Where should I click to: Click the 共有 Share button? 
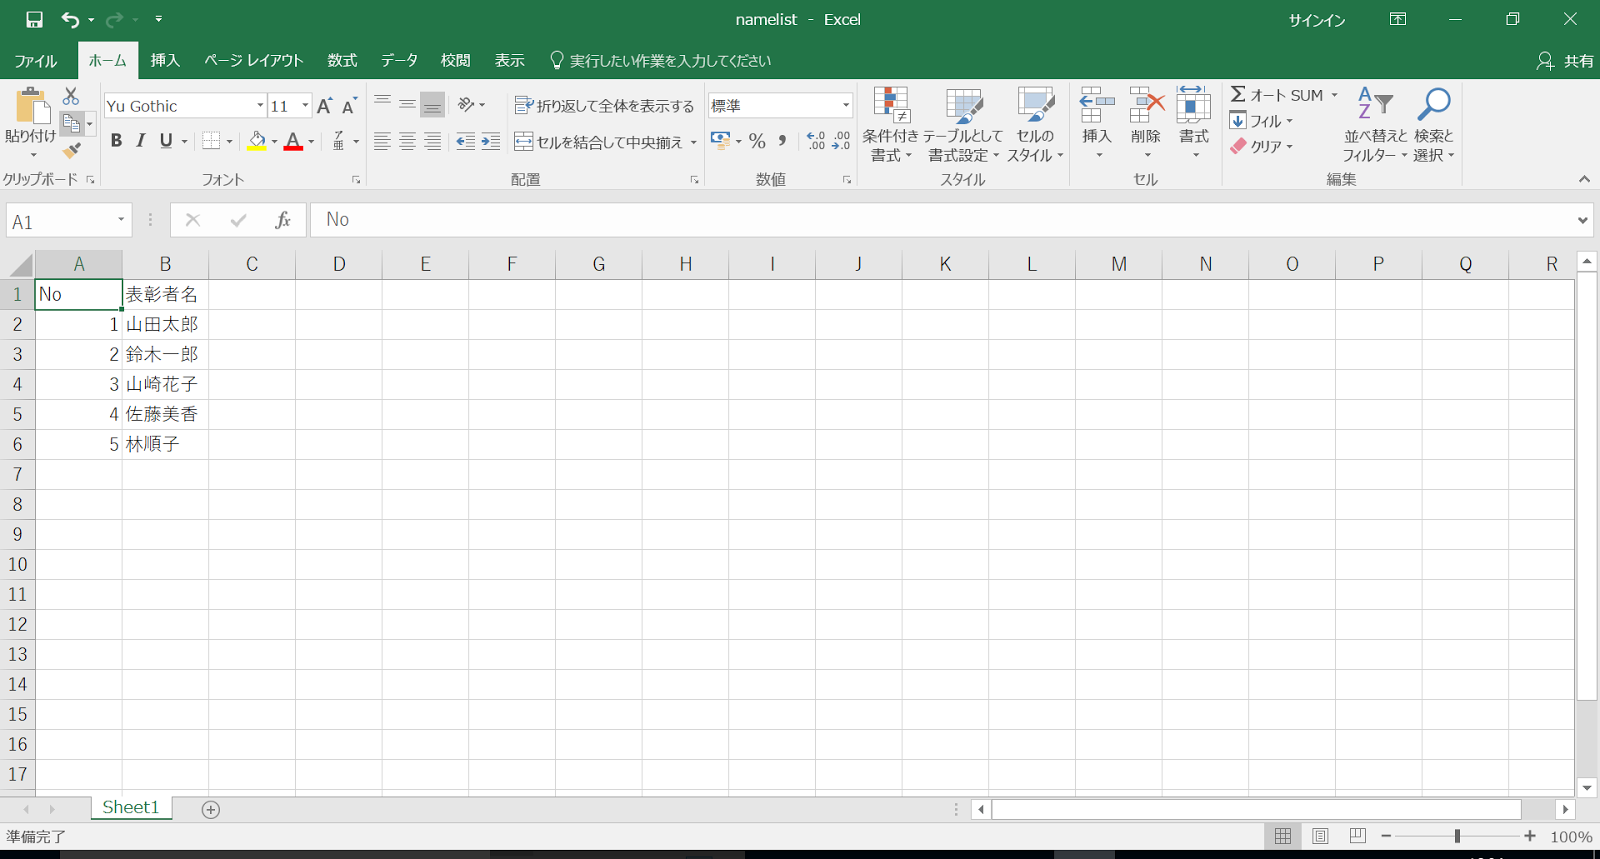point(1565,61)
